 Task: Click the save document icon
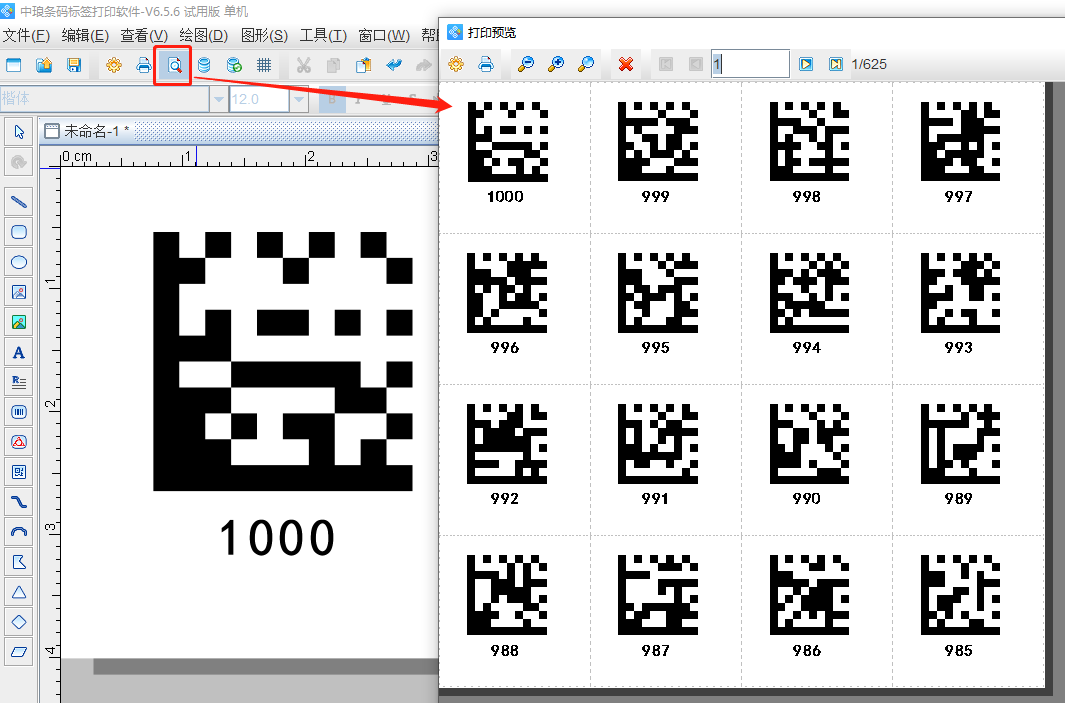pos(73,66)
